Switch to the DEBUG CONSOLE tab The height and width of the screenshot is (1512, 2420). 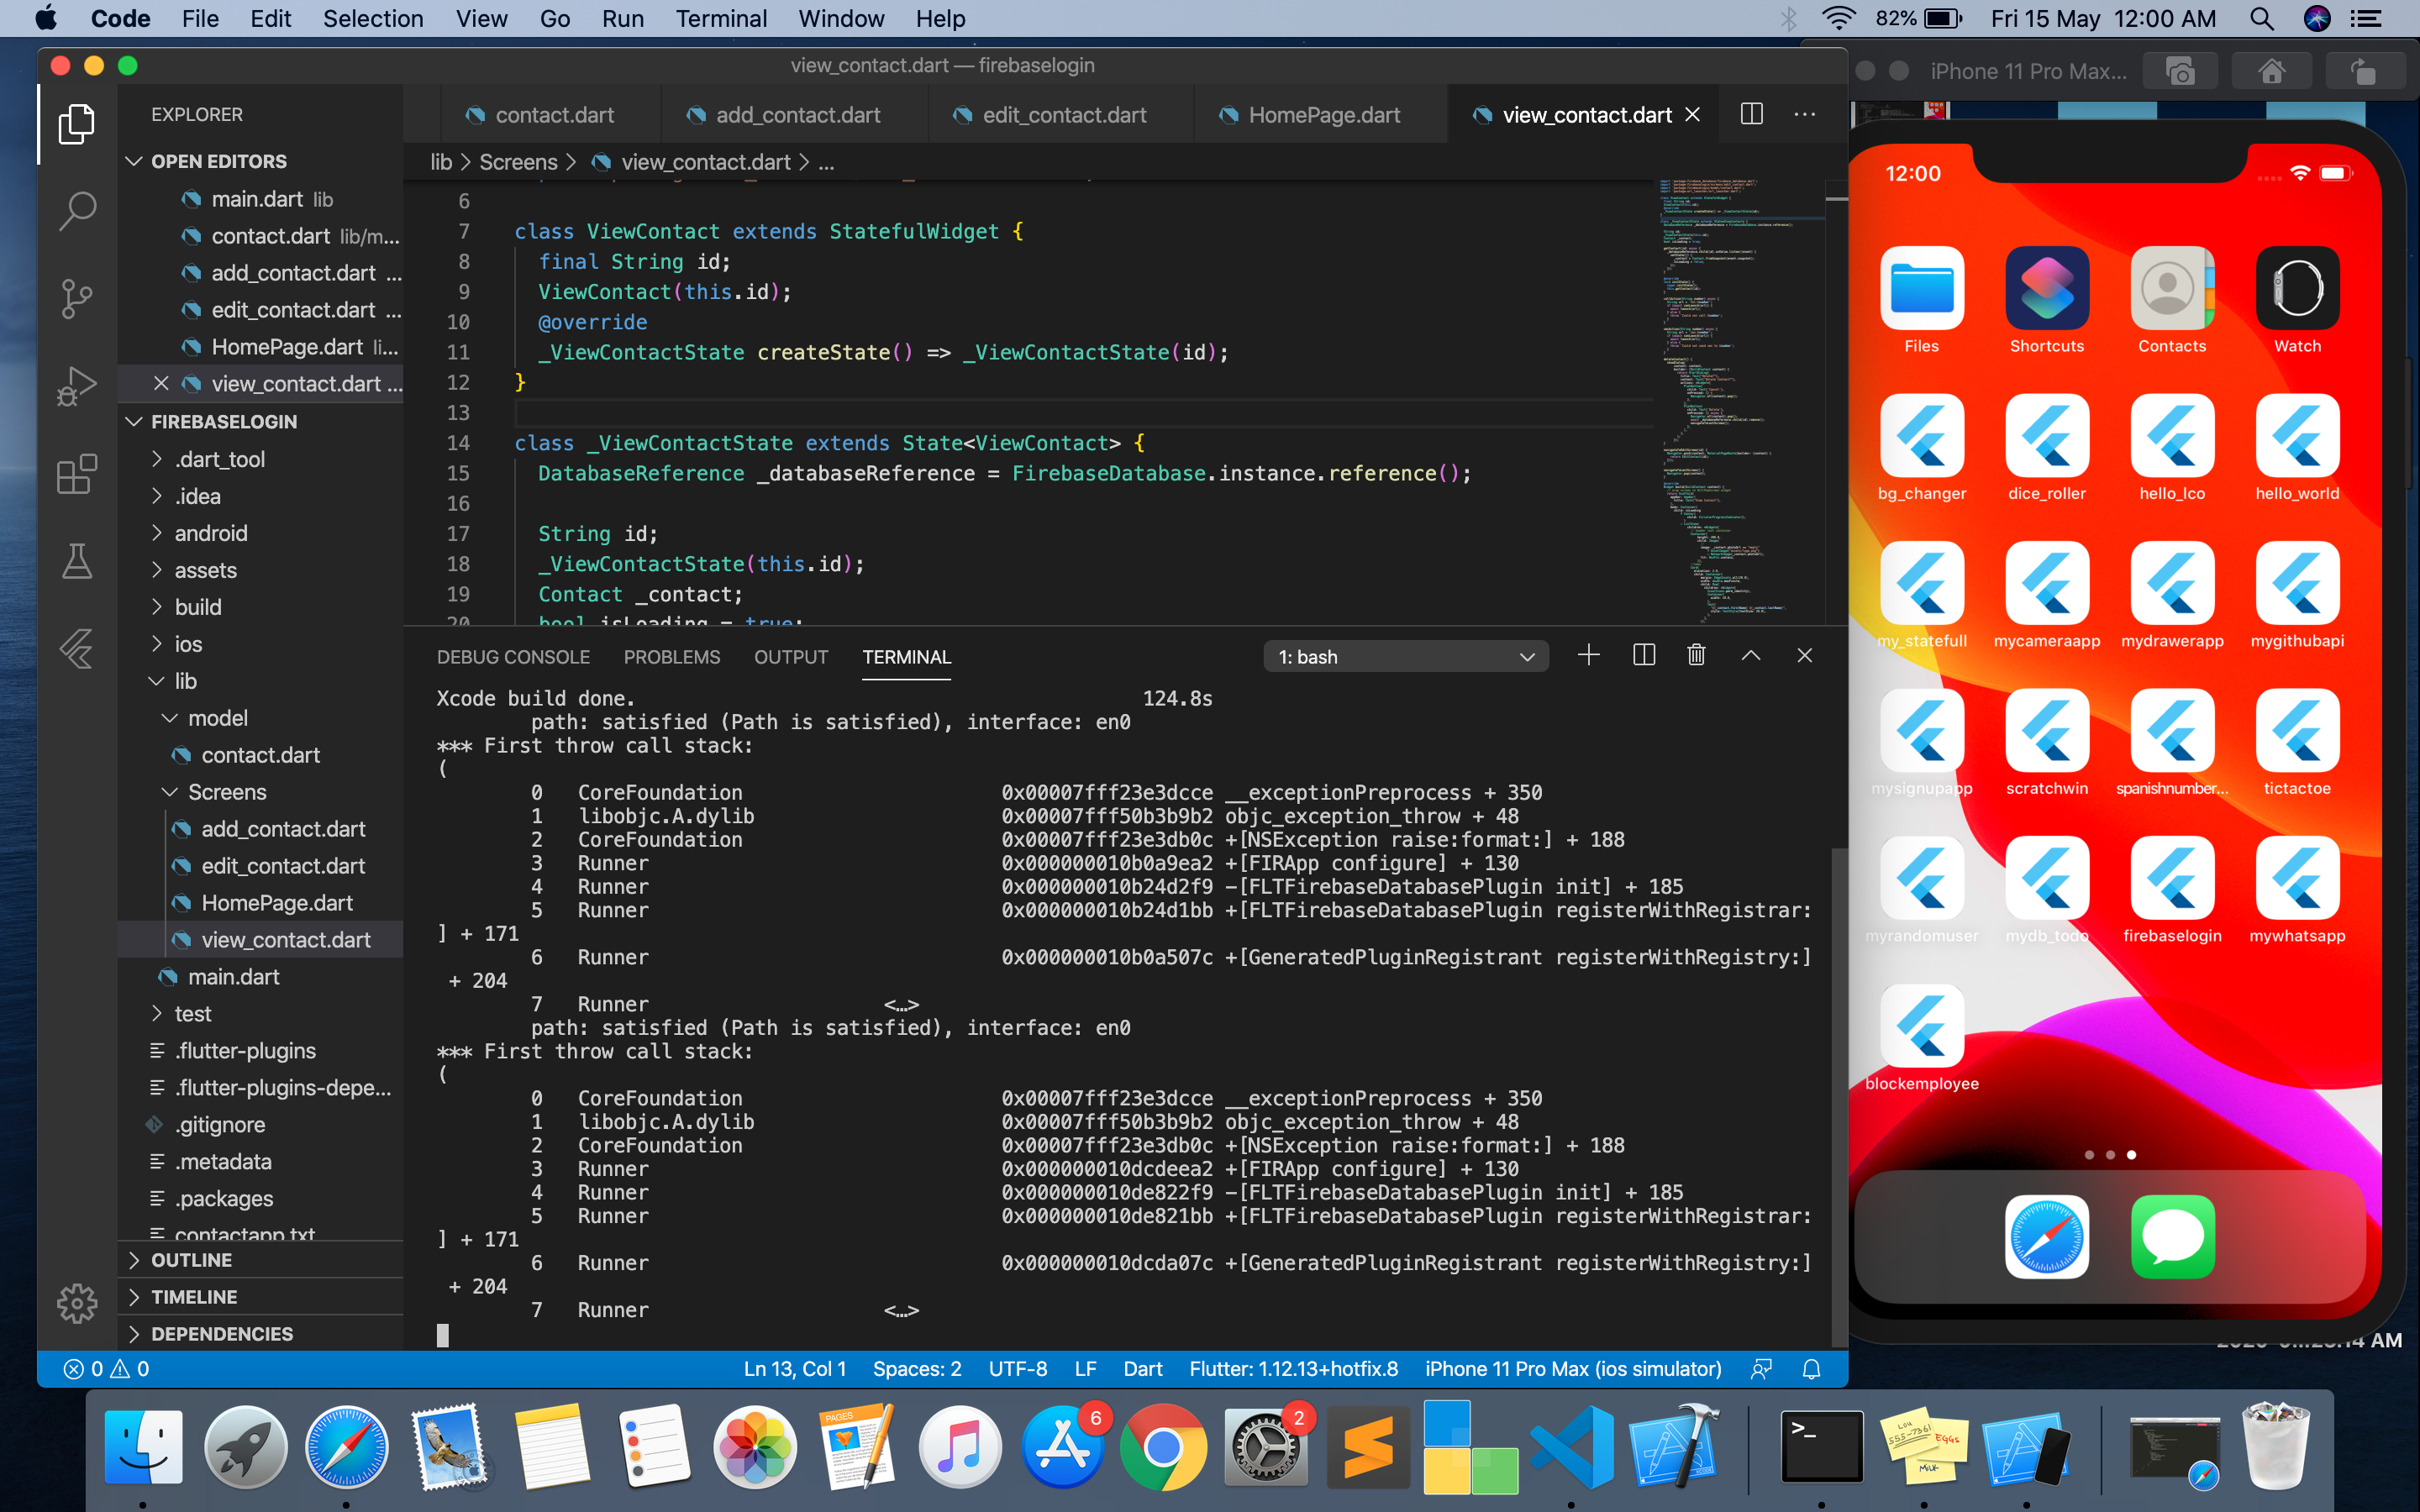pos(513,657)
